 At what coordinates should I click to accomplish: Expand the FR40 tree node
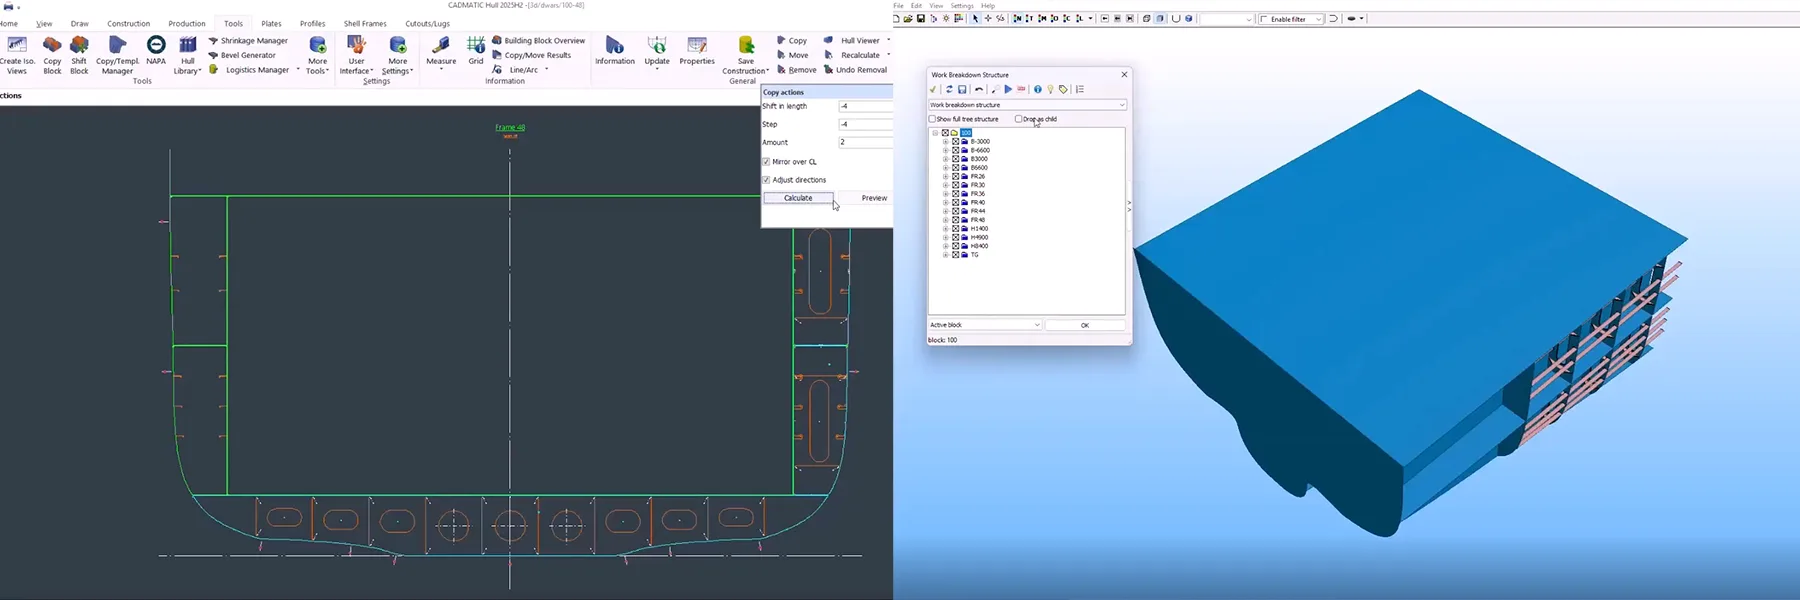[945, 203]
